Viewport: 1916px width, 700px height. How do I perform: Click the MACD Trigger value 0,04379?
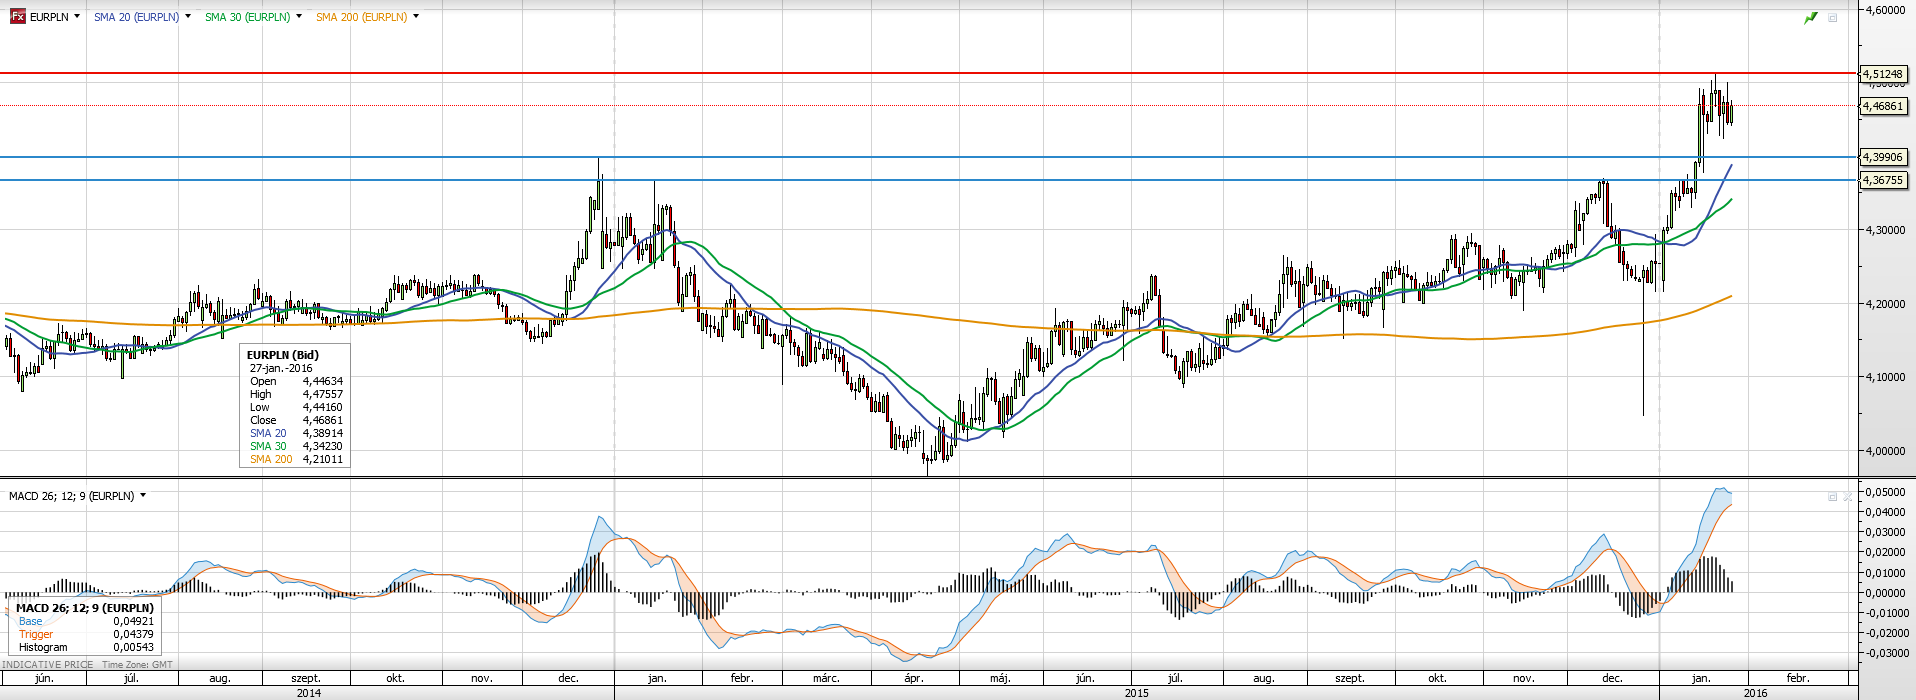tap(134, 634)
